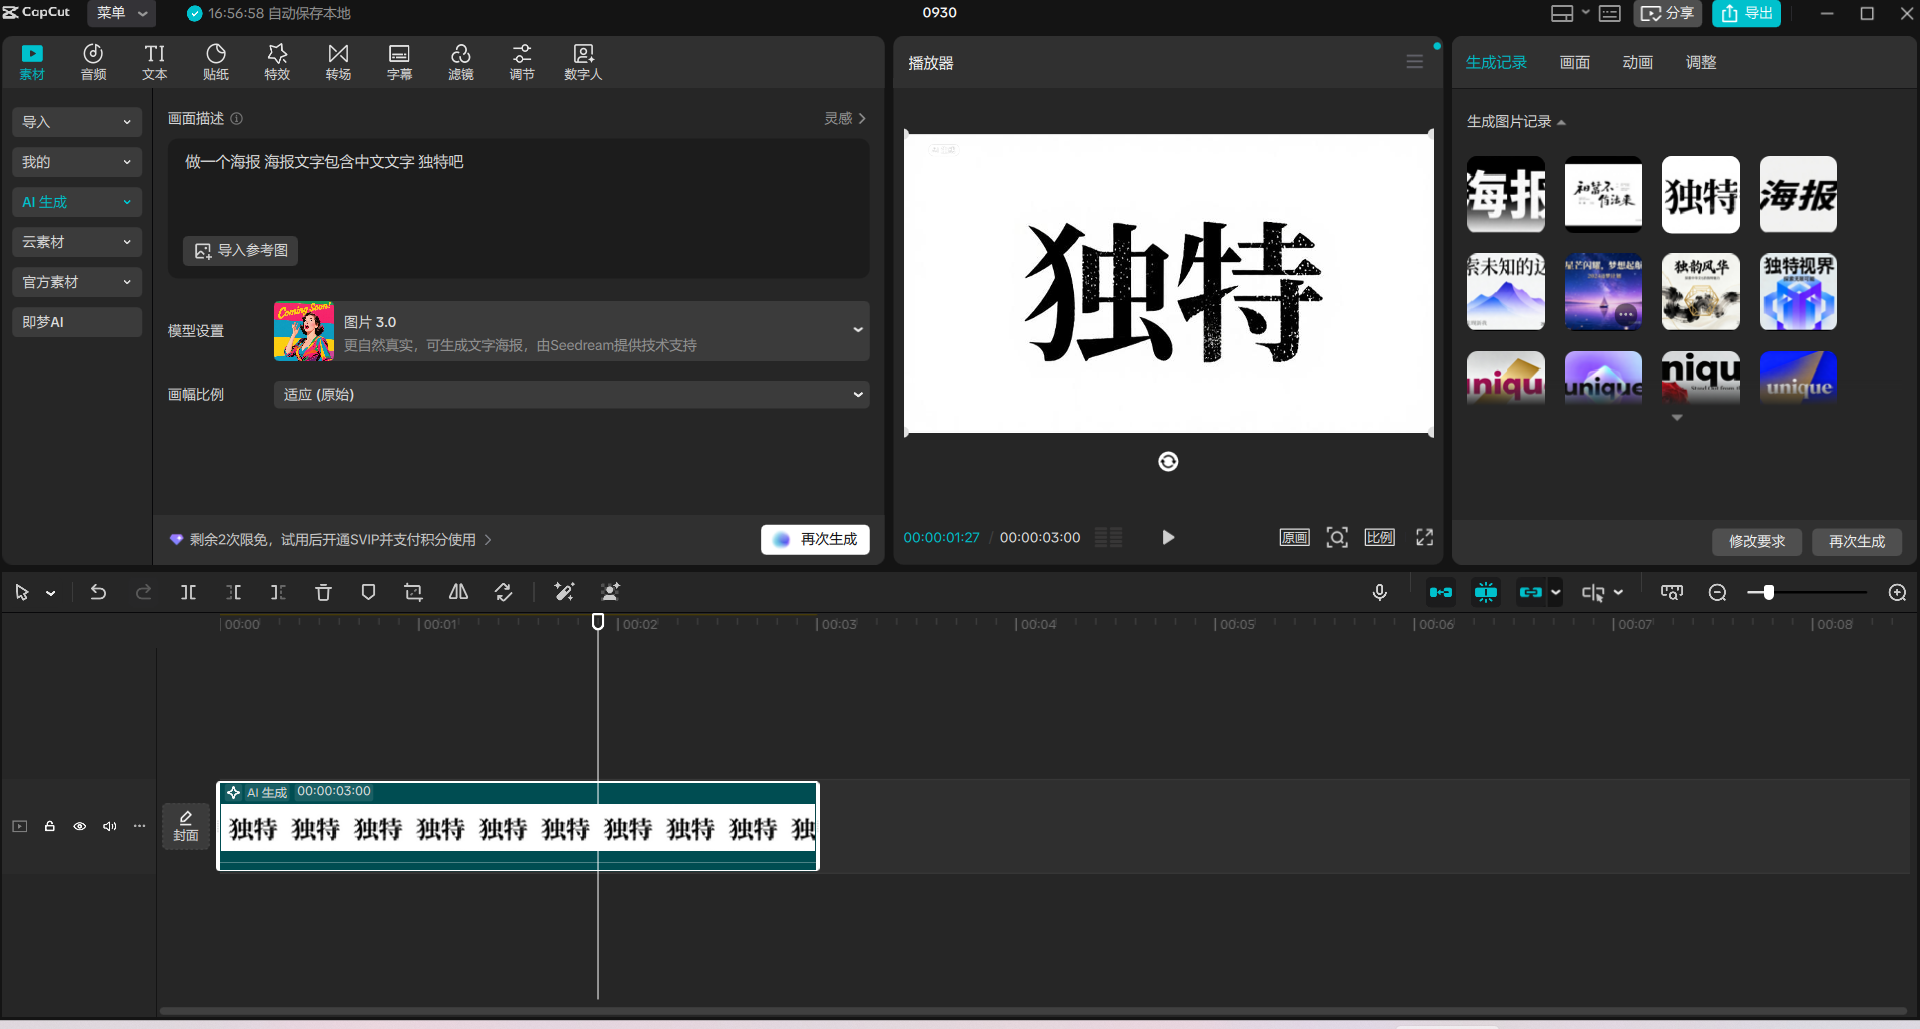Zoom in the timeline with plus icon
This screenshot has width=1920, height=1029.
(x=1897, y=592)
